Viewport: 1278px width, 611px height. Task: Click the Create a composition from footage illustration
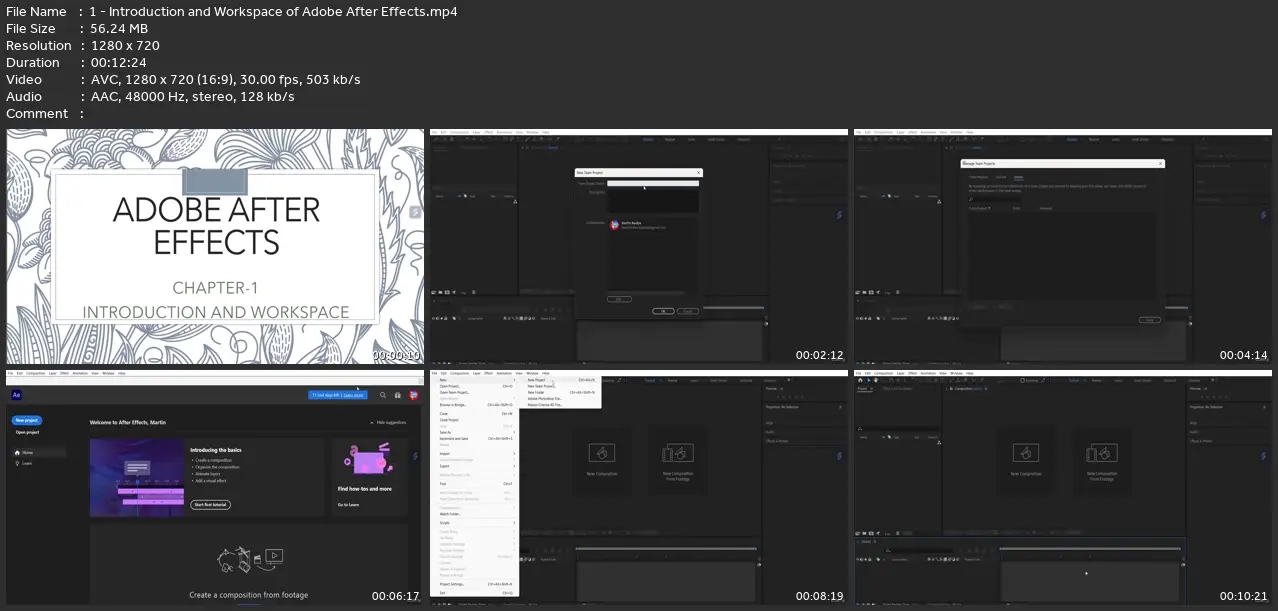249,559
